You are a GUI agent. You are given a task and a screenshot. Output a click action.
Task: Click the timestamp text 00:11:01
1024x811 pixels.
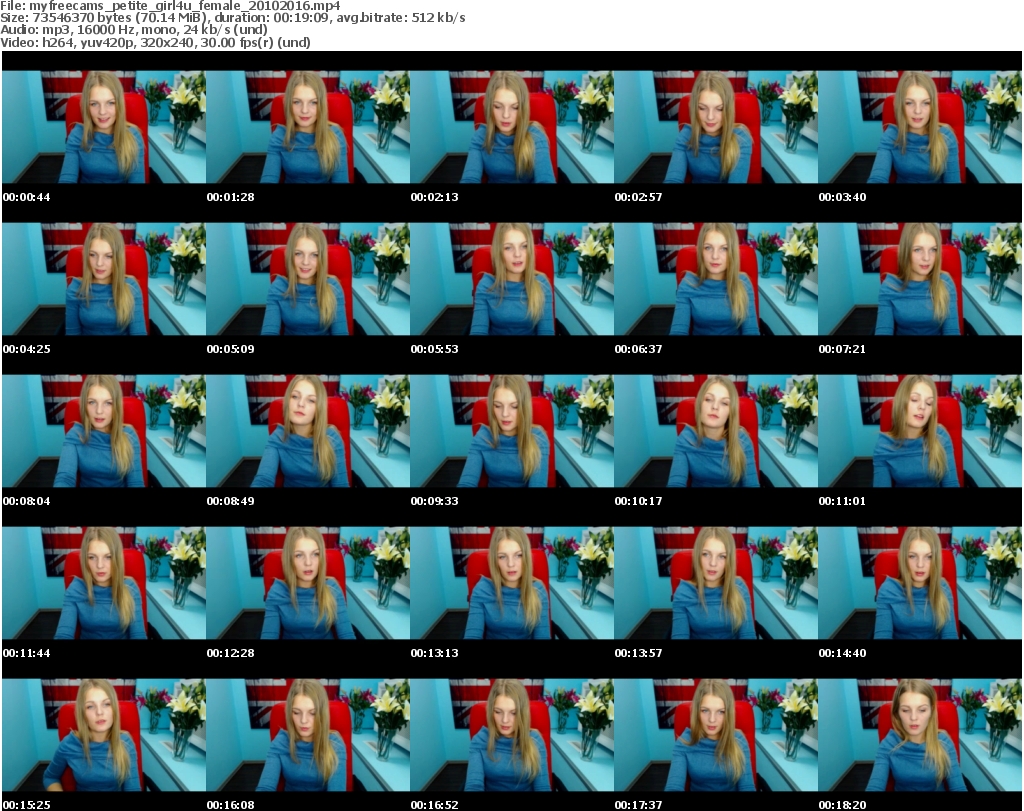(842, 501)
